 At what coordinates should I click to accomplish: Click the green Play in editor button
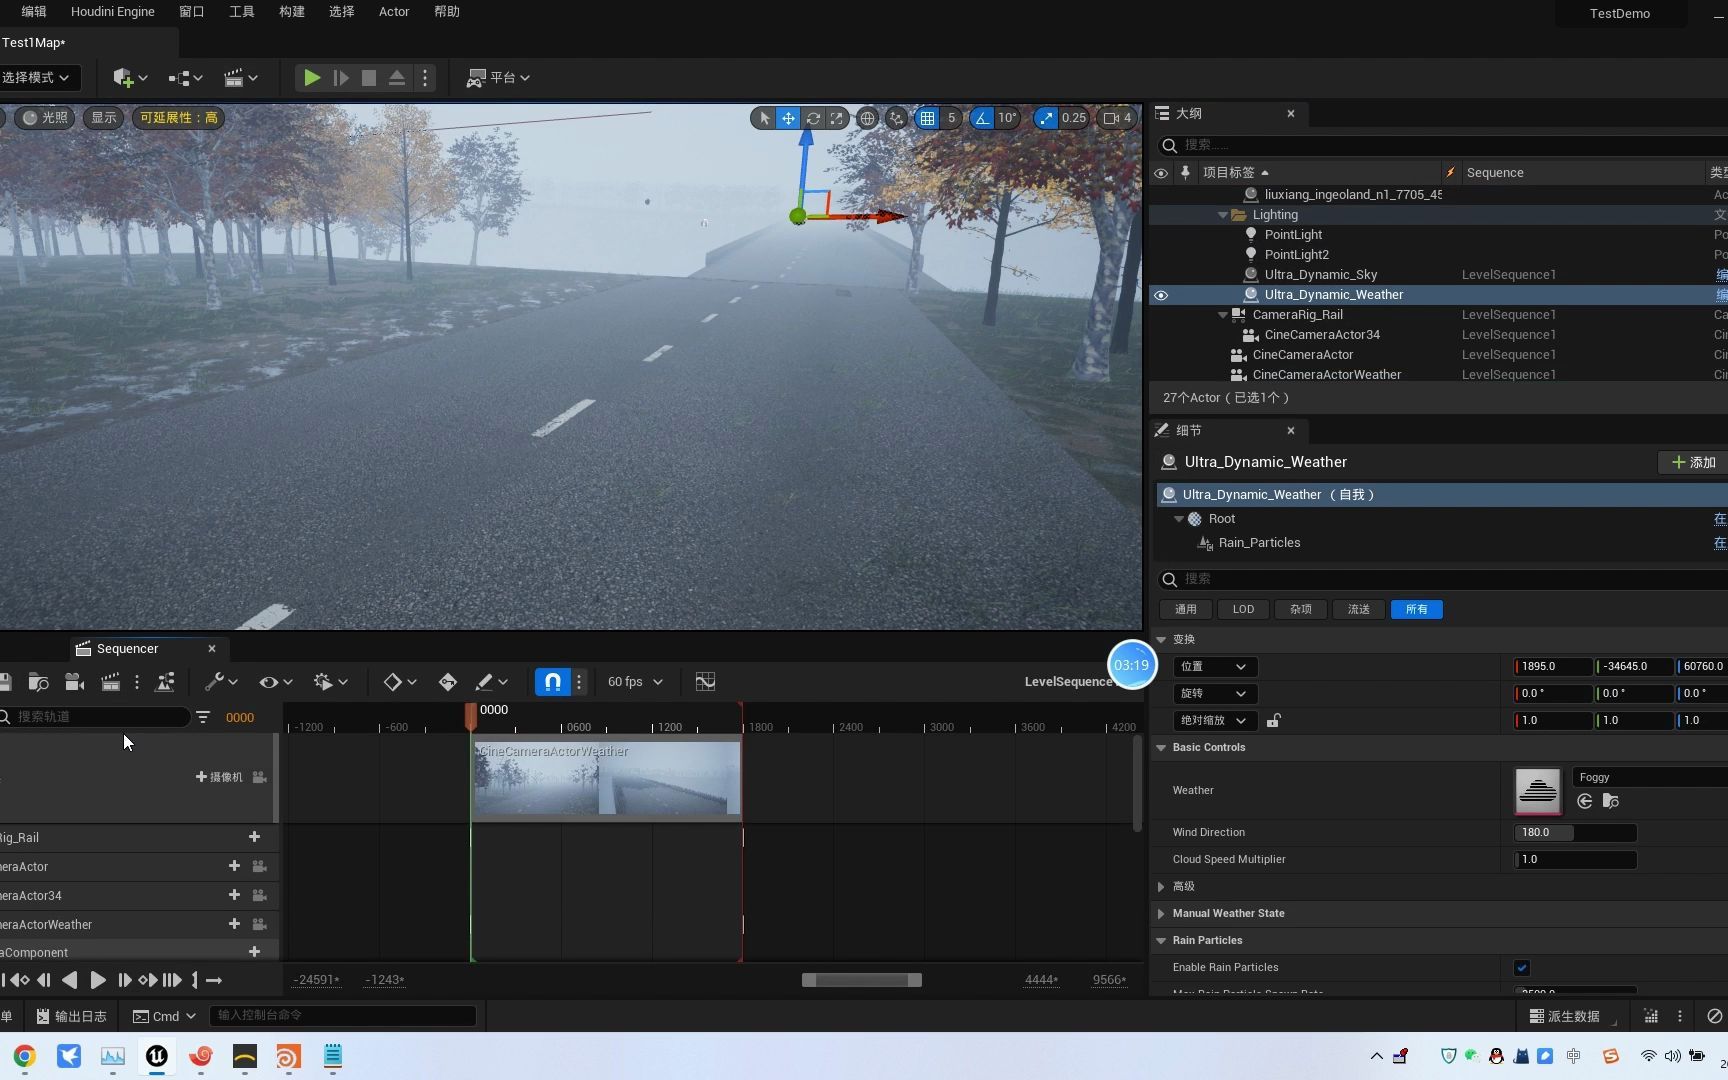click(x=312, y=78)
